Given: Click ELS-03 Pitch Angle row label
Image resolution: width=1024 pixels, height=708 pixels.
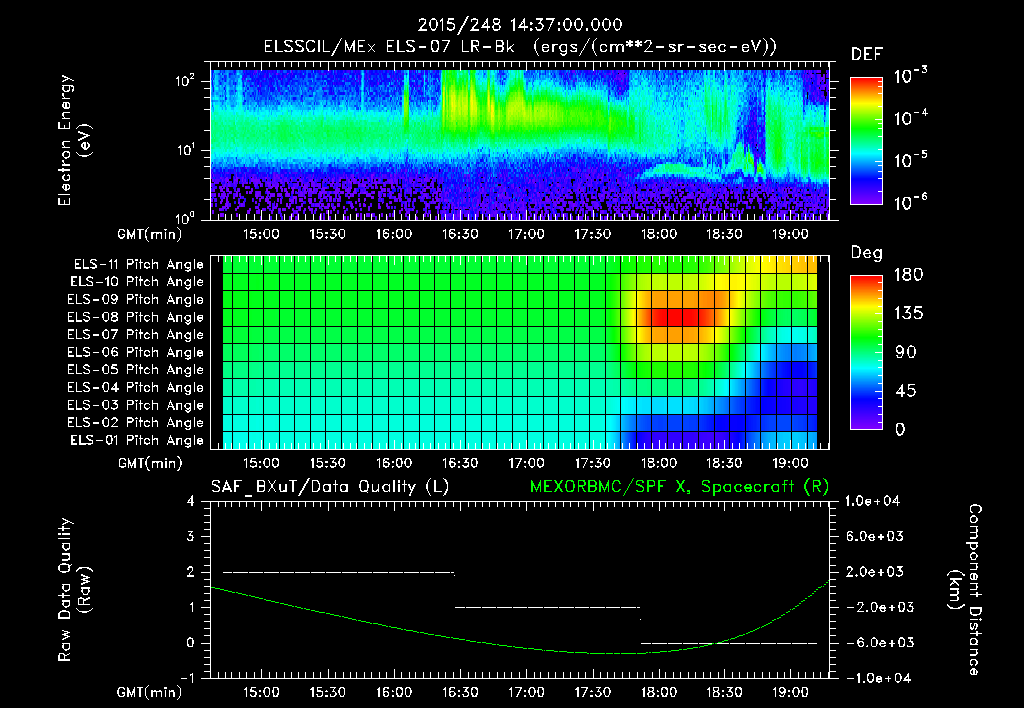Looking at the screenshot, I should 135,405.
